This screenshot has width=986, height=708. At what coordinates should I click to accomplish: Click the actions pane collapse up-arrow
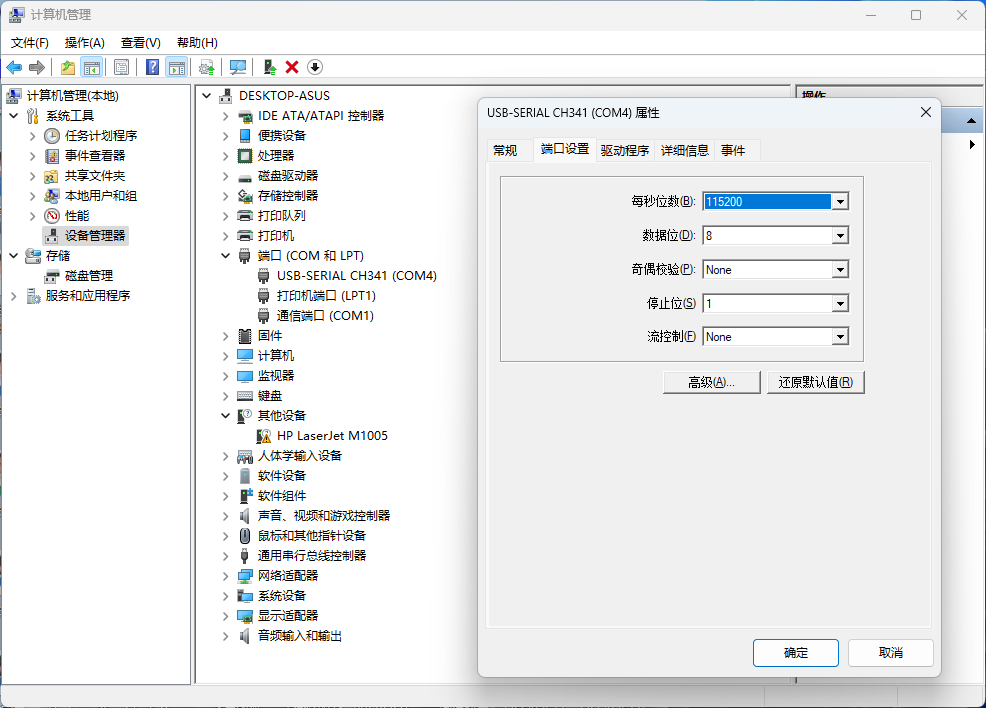coord(972,121)
